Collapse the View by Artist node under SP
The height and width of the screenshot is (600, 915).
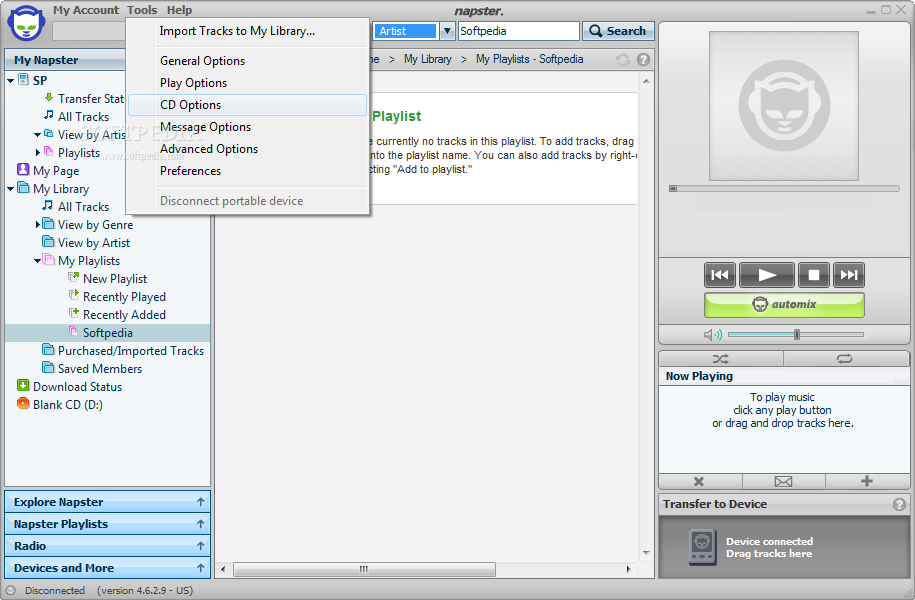pos(37,135)
